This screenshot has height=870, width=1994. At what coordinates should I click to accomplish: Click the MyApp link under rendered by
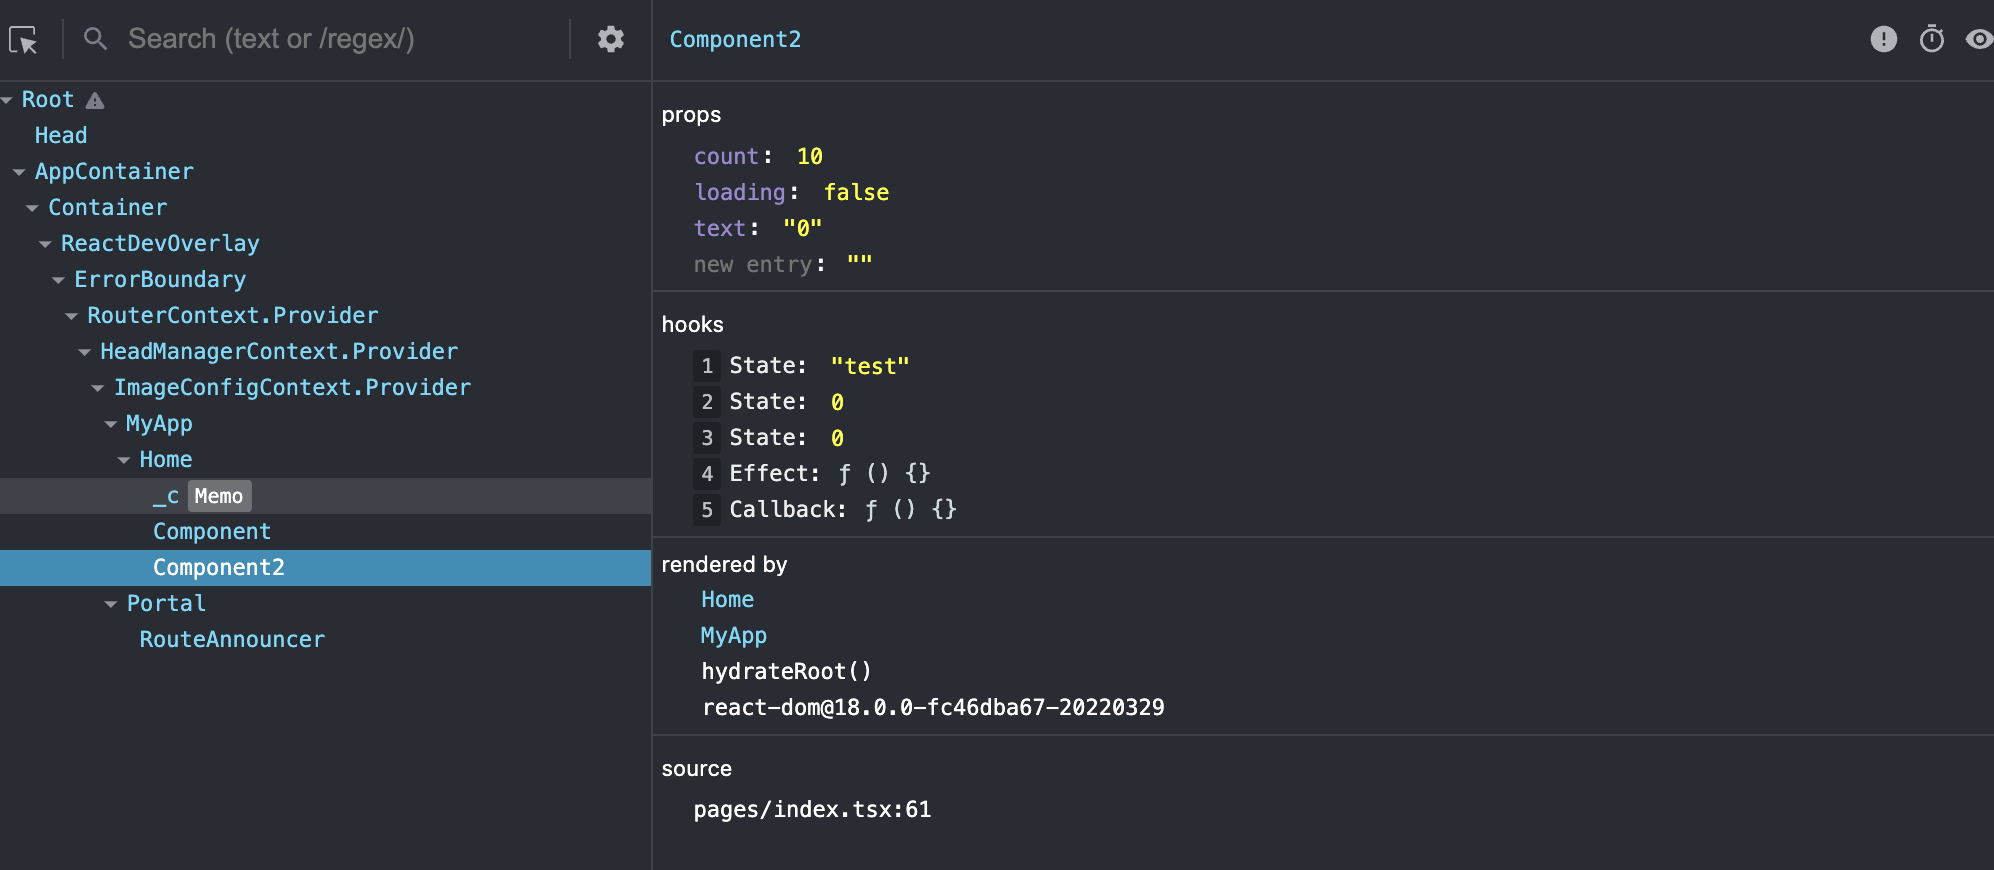[x=733, y=635]
